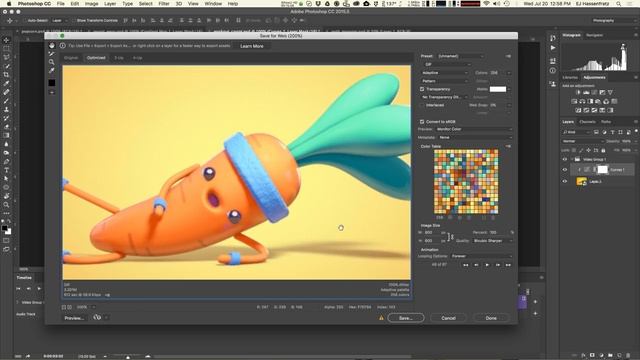Open the Preset dropdown
The image size is (640, 360).
461,56
